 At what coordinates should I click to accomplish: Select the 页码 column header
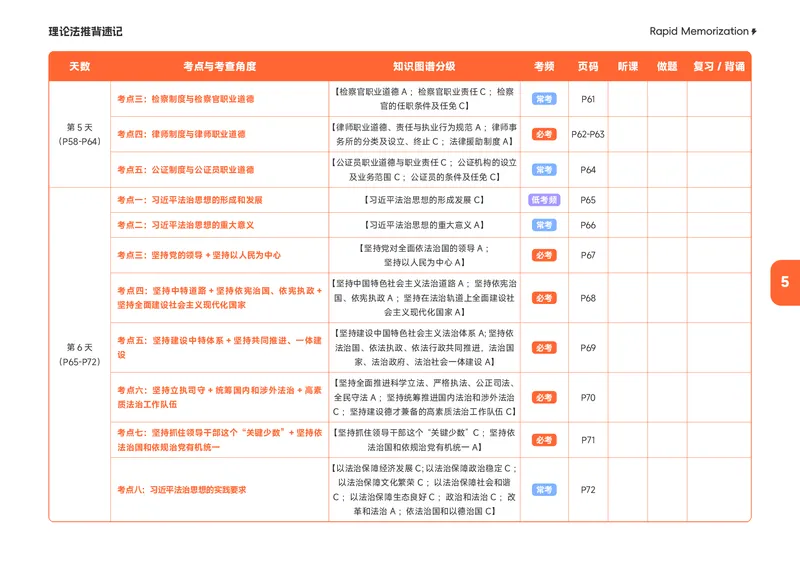pyautogui.click(x=588, y=66)
